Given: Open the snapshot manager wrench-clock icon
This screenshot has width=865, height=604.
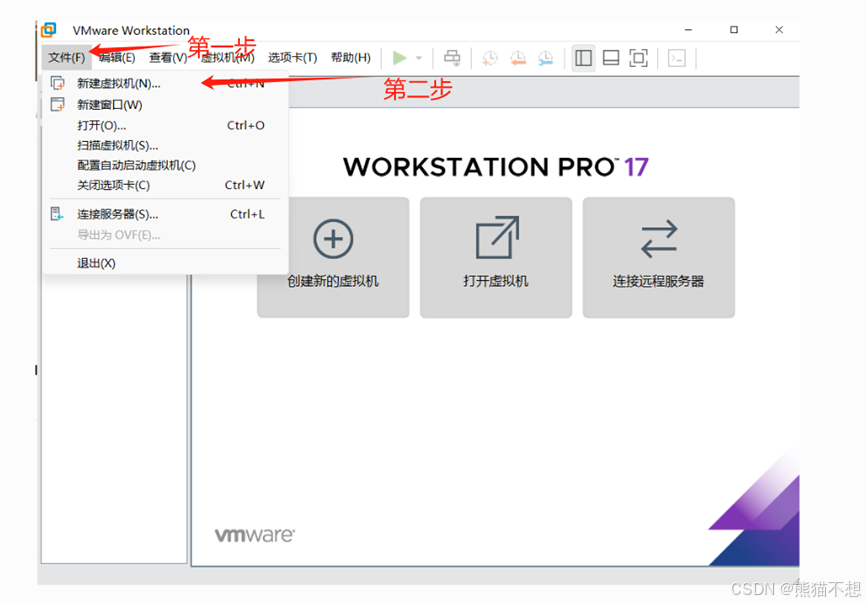Looking at the screenshot, I should pos(545,57).
